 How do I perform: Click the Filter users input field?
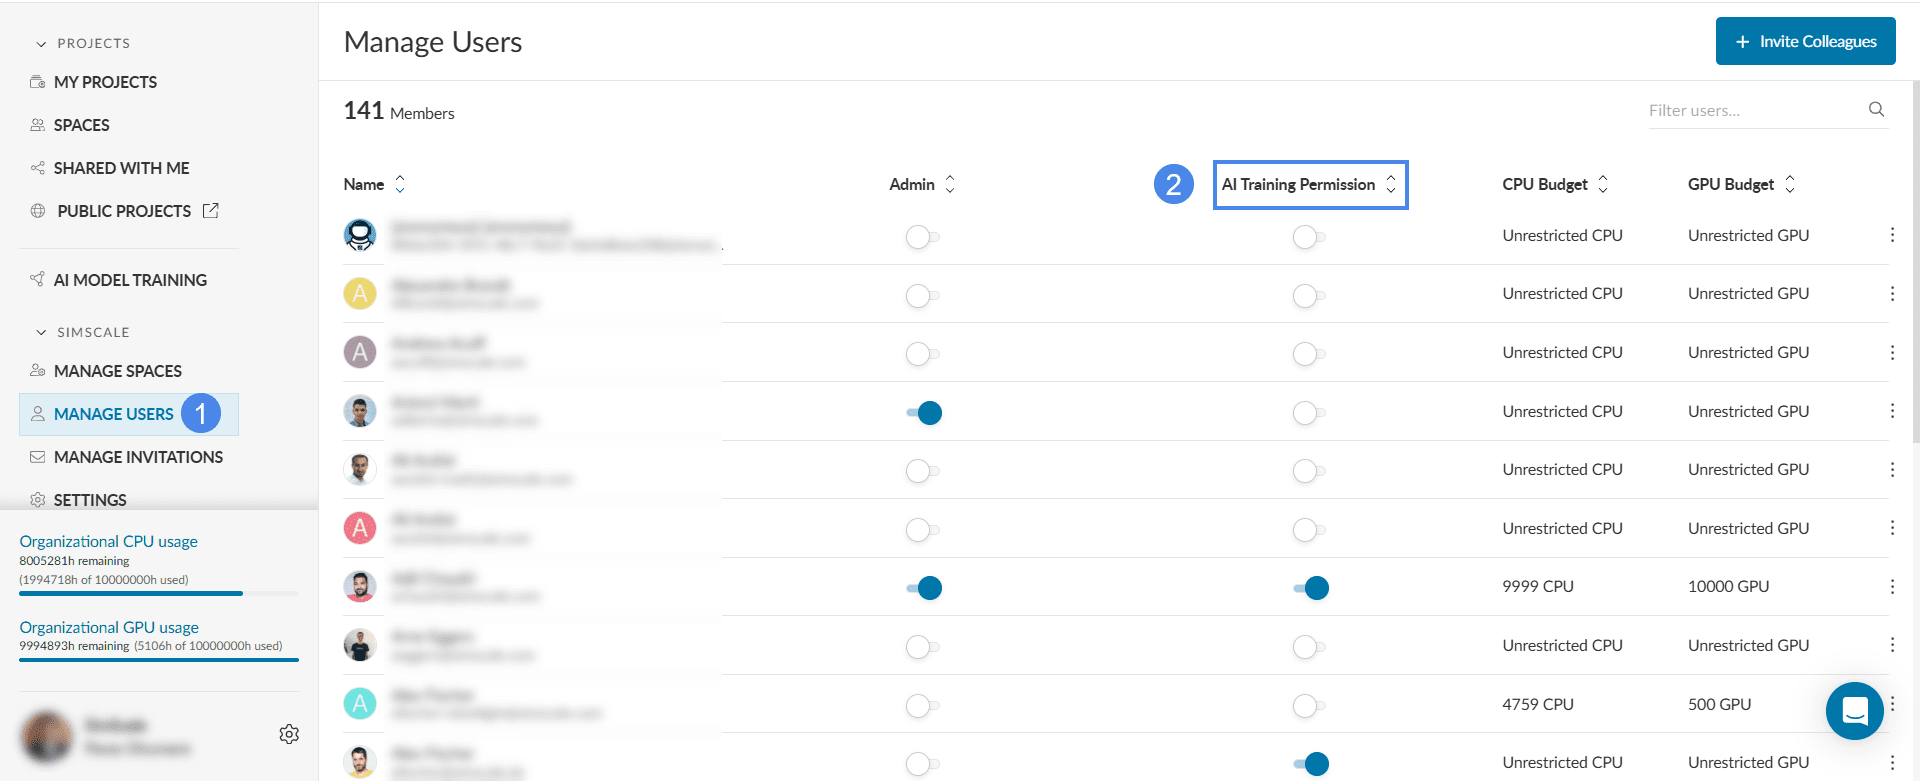click(1752, 110)
